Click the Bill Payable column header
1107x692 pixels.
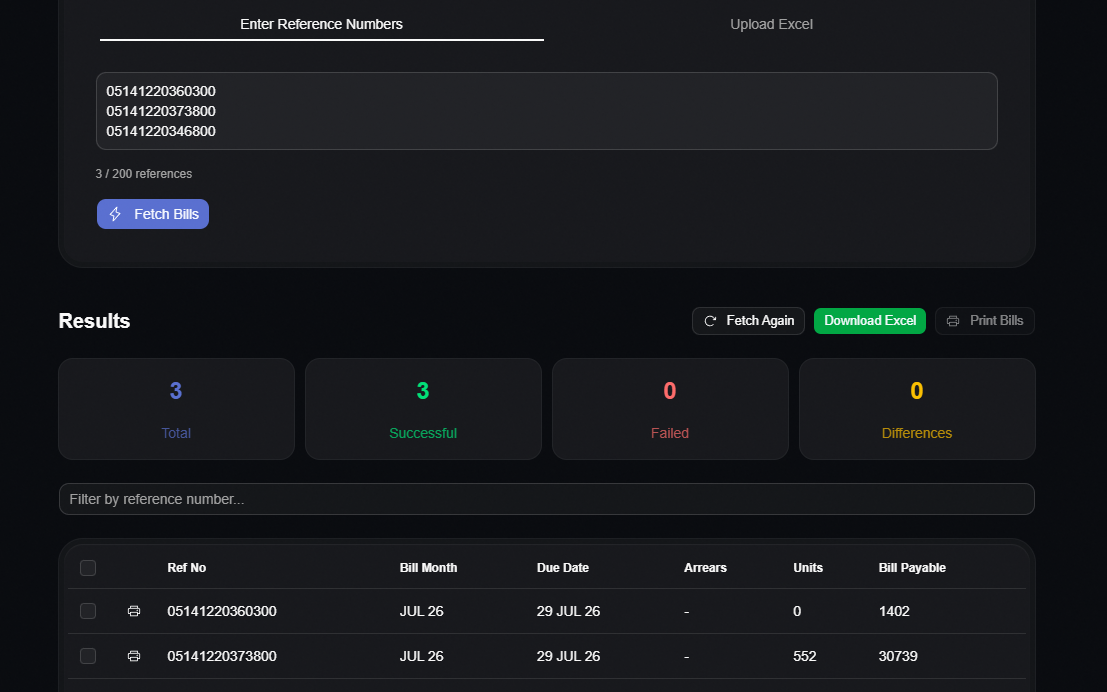click(x=911, y=568)
